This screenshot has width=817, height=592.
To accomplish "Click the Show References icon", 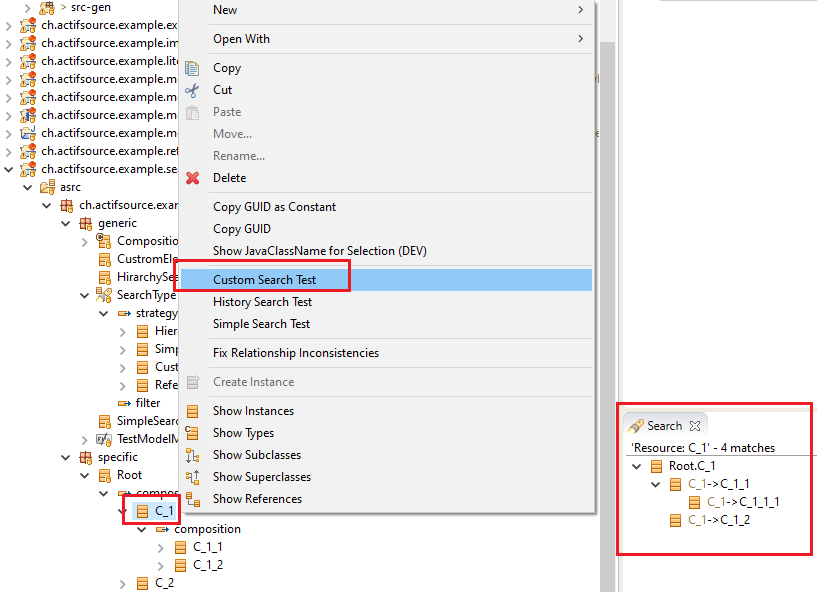I will tap(193, 499).
